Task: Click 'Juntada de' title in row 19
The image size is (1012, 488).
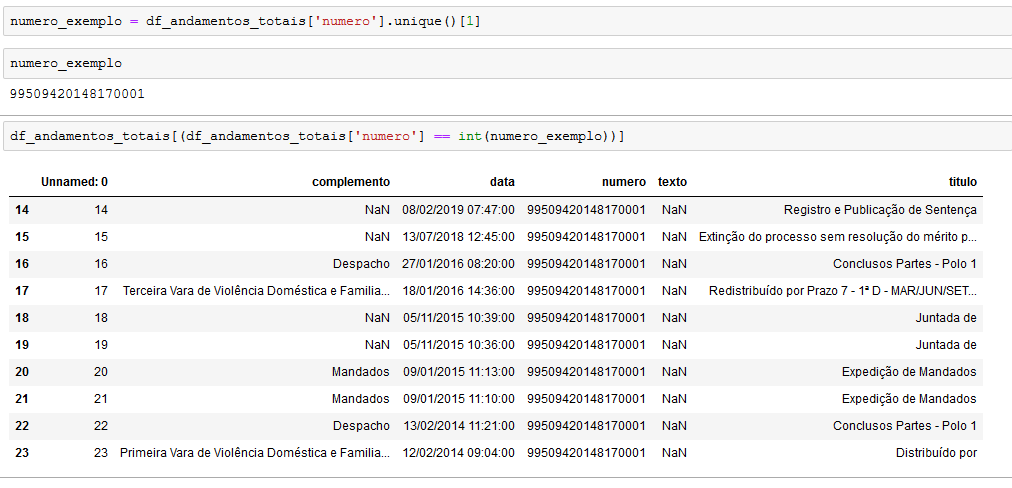Action: [946, 345]
